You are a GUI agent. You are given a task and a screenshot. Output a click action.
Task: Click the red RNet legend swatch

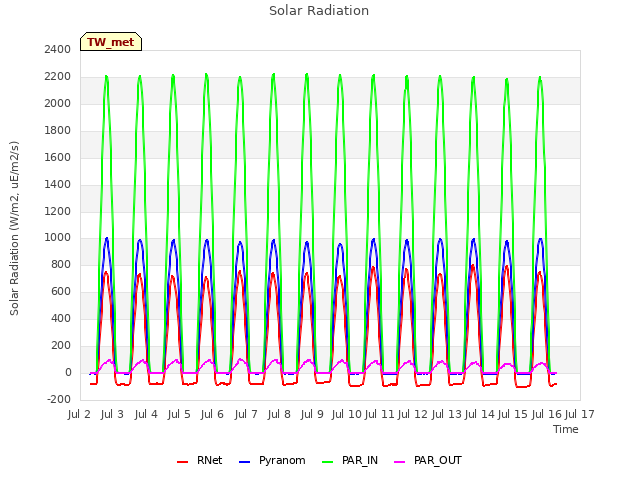182,462
